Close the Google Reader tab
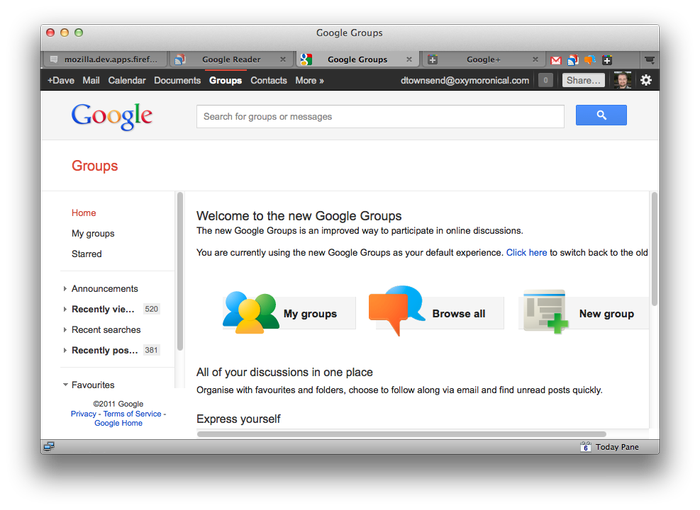 click(x=283, y=59)
